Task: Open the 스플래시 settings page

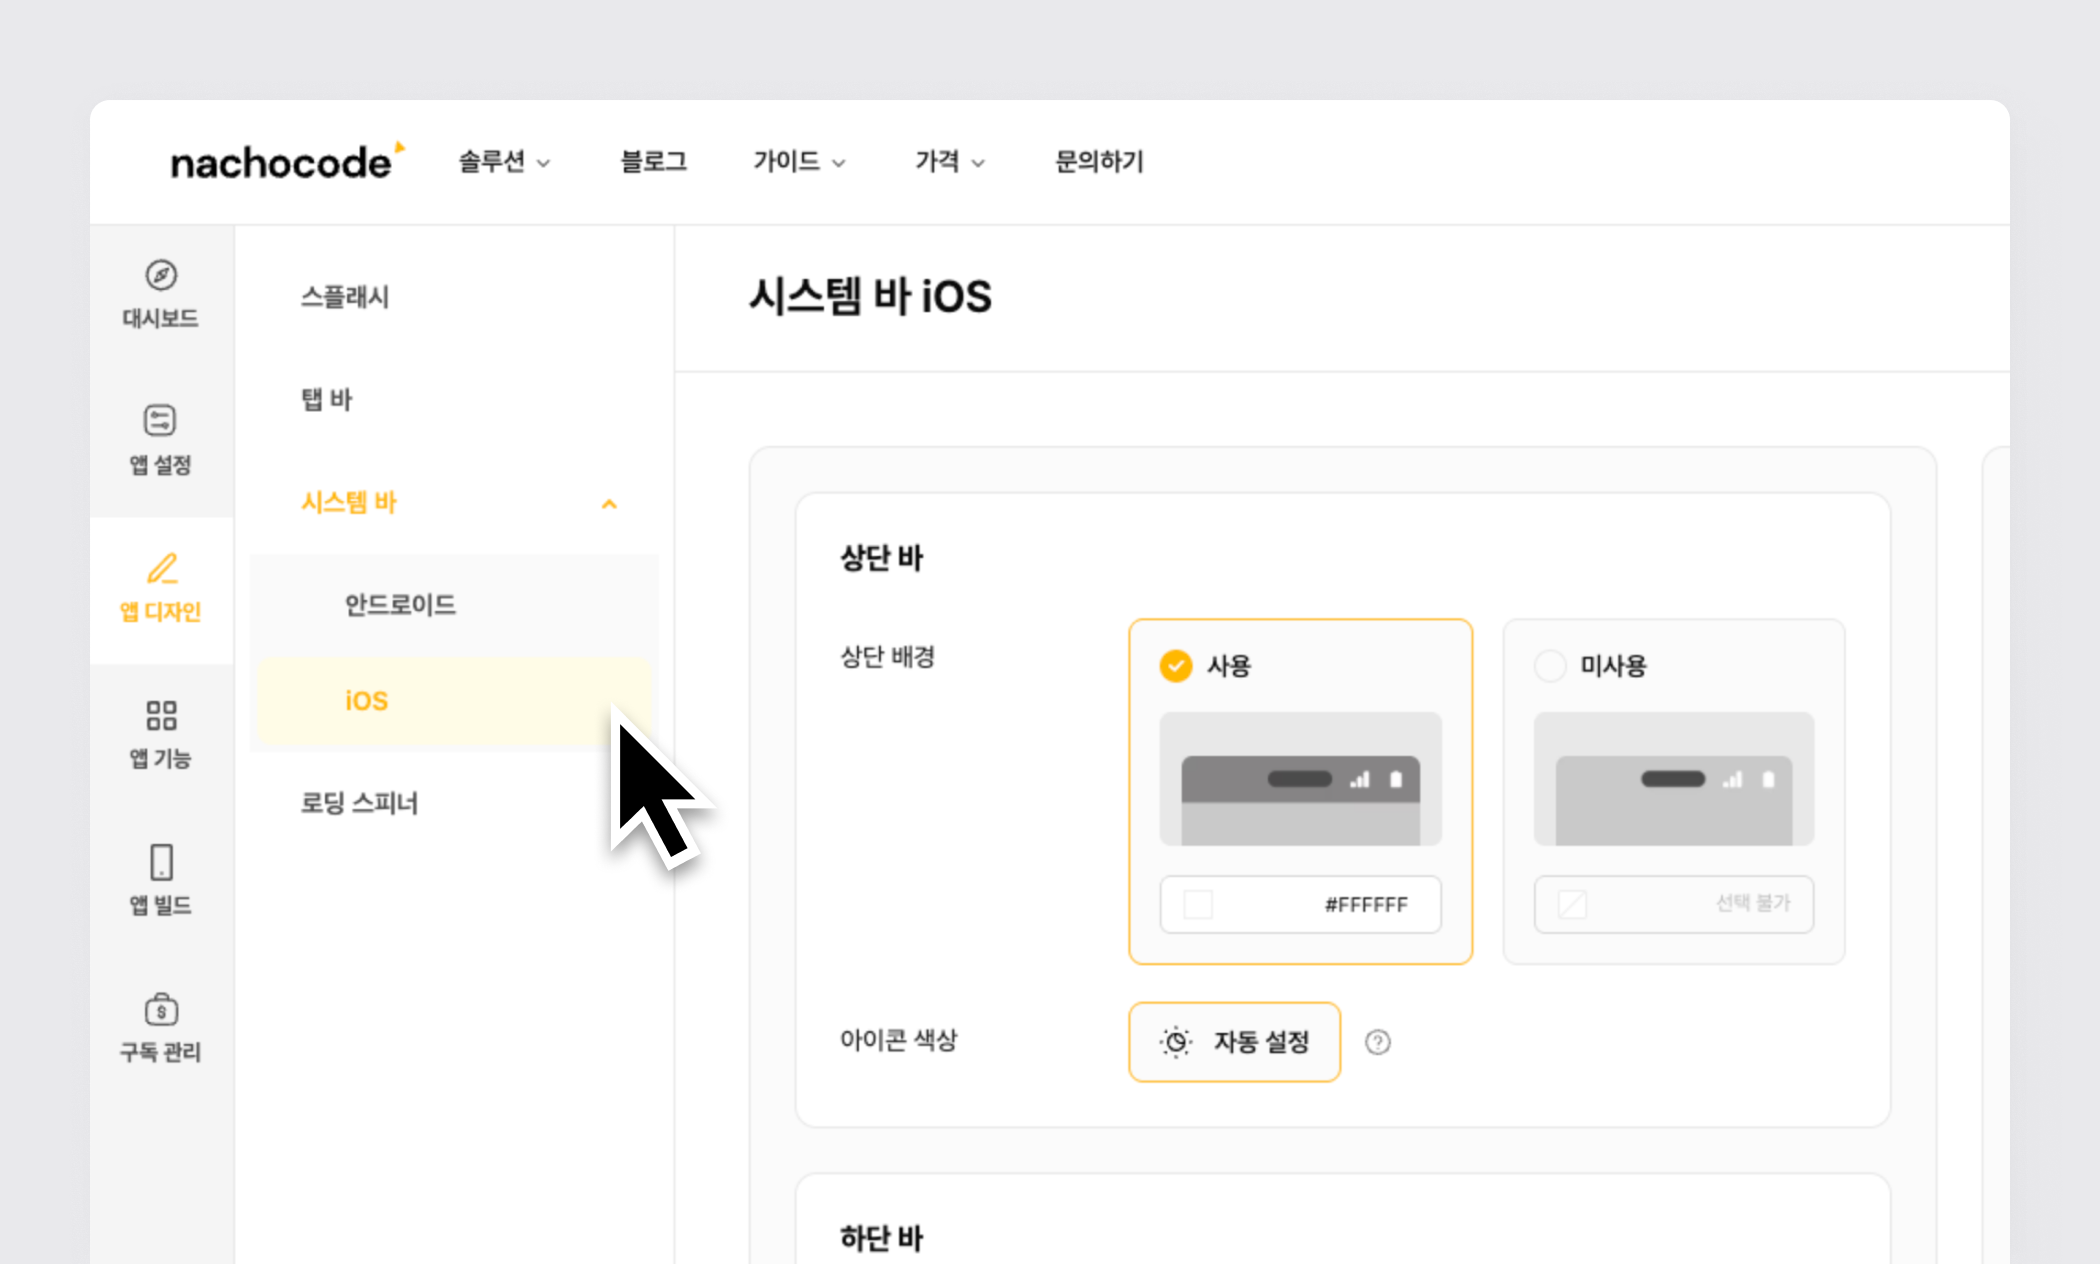Action: coord(345,297)
